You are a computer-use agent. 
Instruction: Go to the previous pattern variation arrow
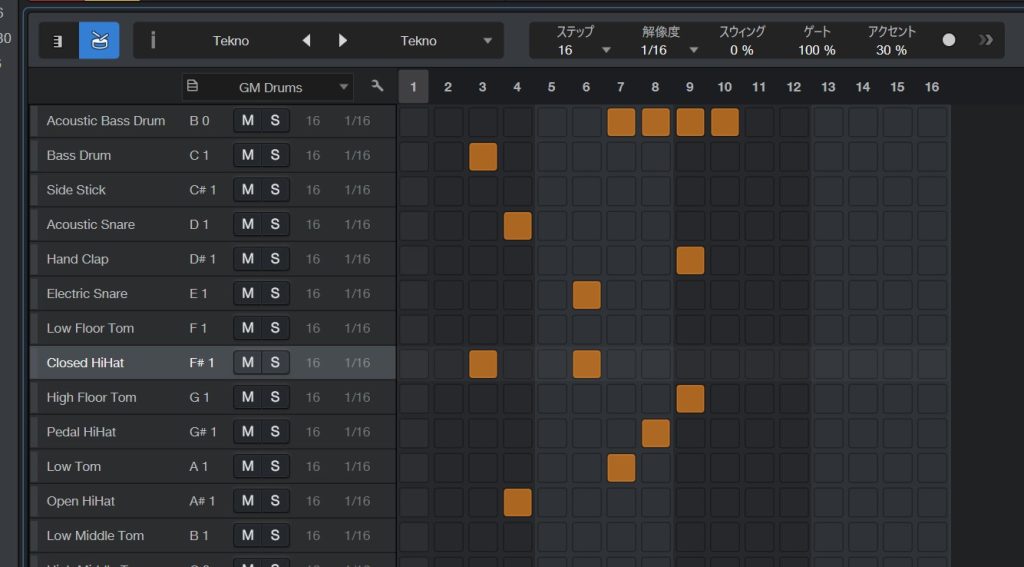click(x=306, y=41)
